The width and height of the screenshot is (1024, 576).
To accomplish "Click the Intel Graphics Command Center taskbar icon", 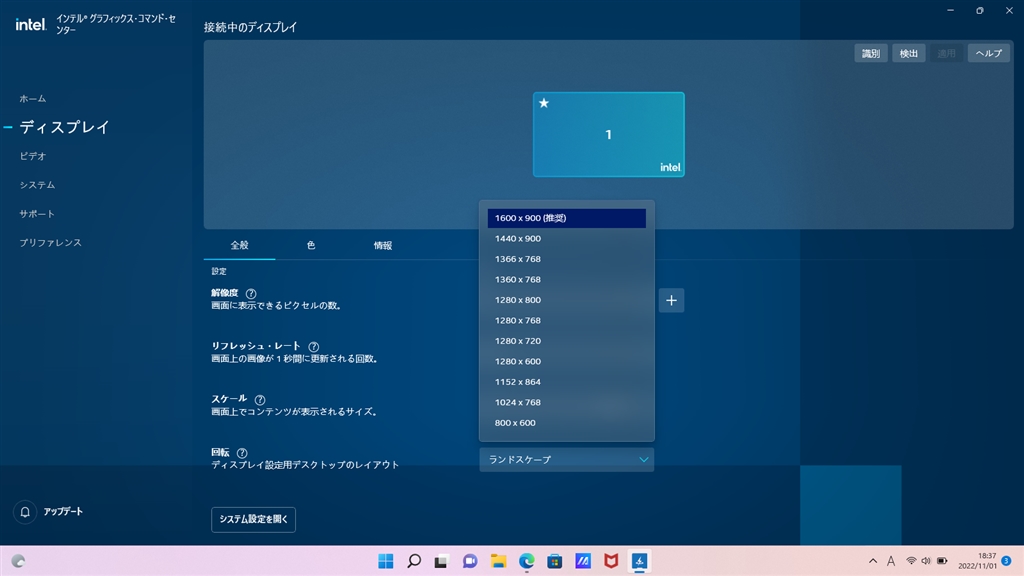I will pos(639,561).
